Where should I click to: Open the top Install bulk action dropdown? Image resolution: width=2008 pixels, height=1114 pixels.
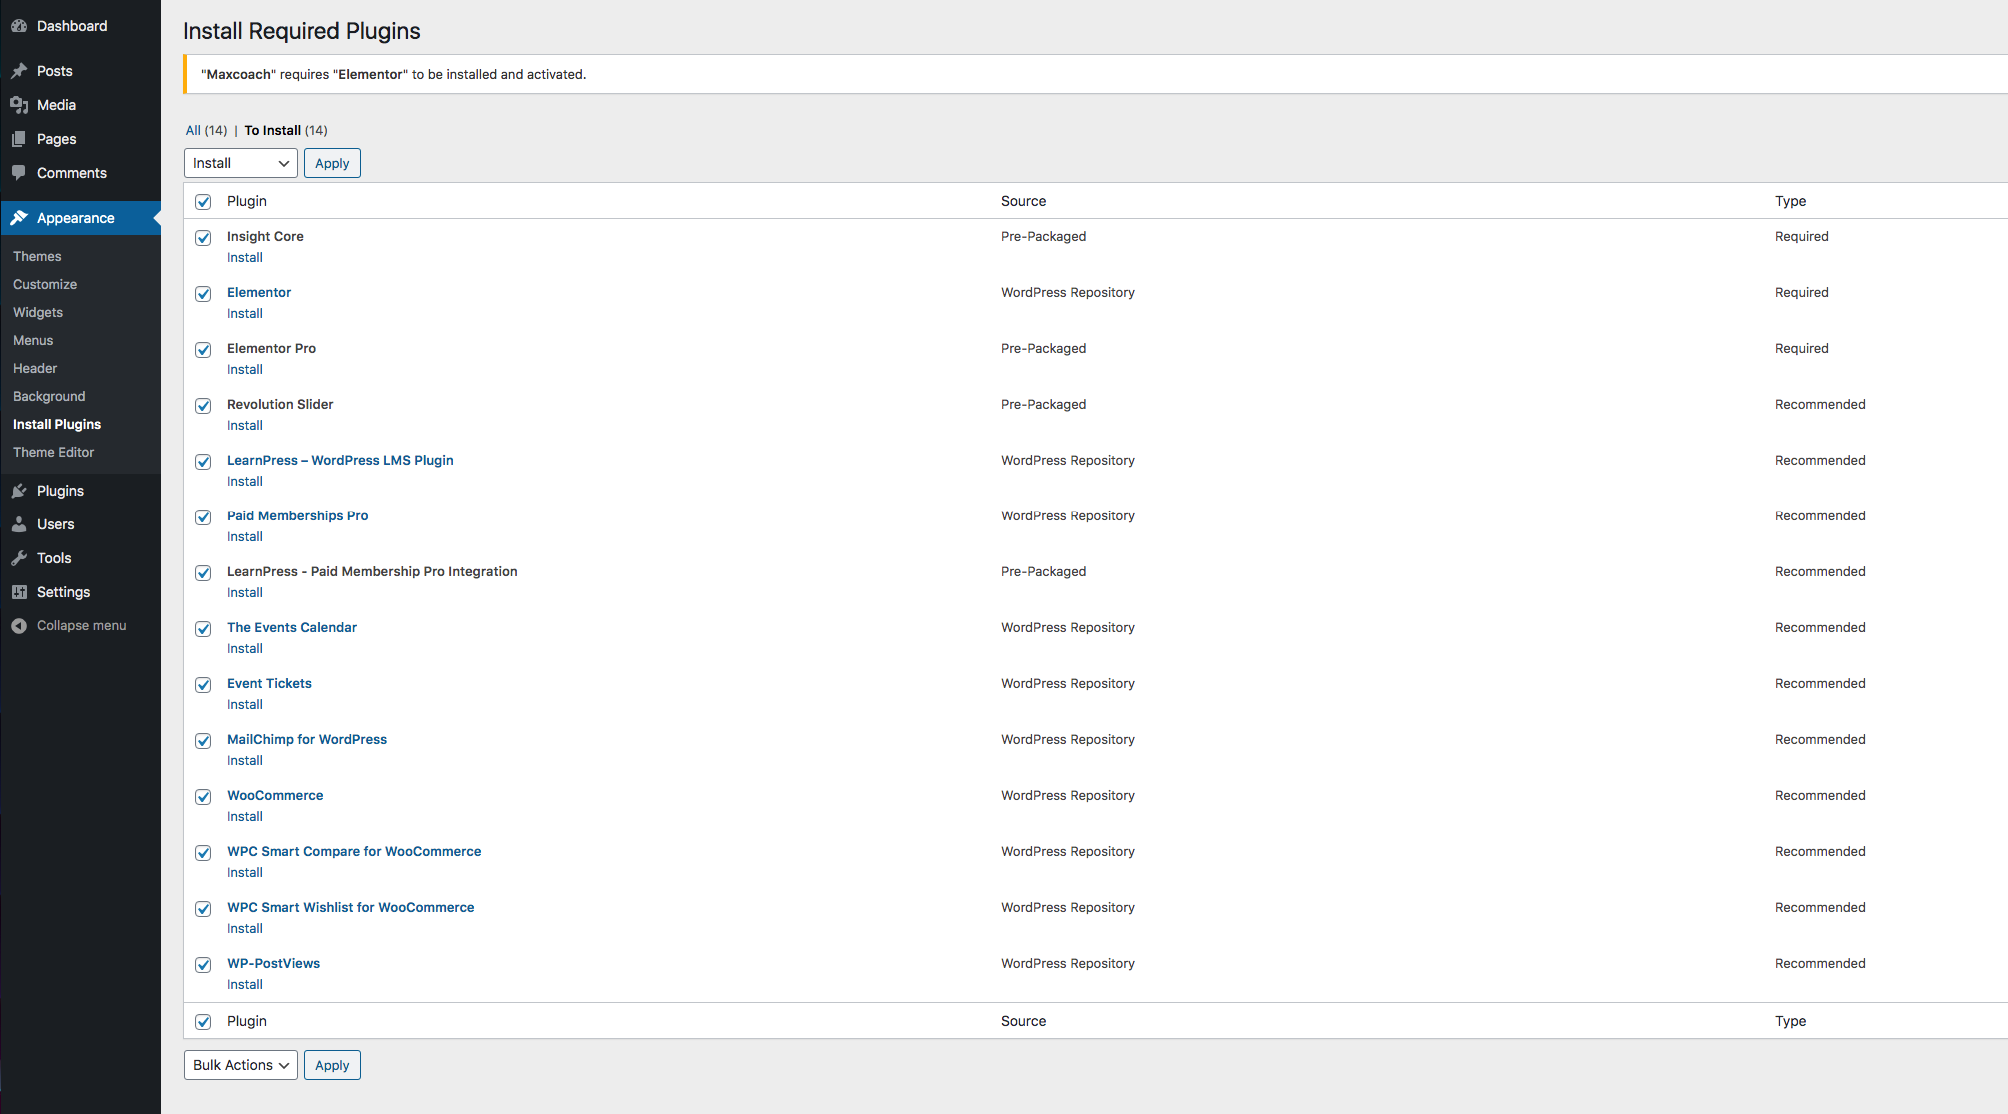pos(241,163)
